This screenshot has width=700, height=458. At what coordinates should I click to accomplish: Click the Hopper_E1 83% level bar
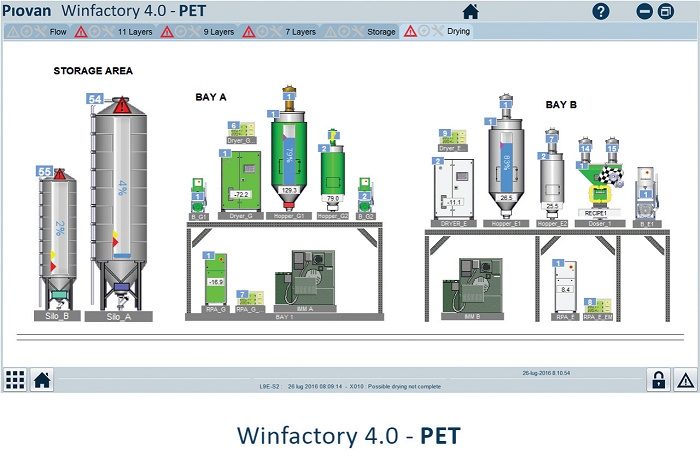coord(506,163)
